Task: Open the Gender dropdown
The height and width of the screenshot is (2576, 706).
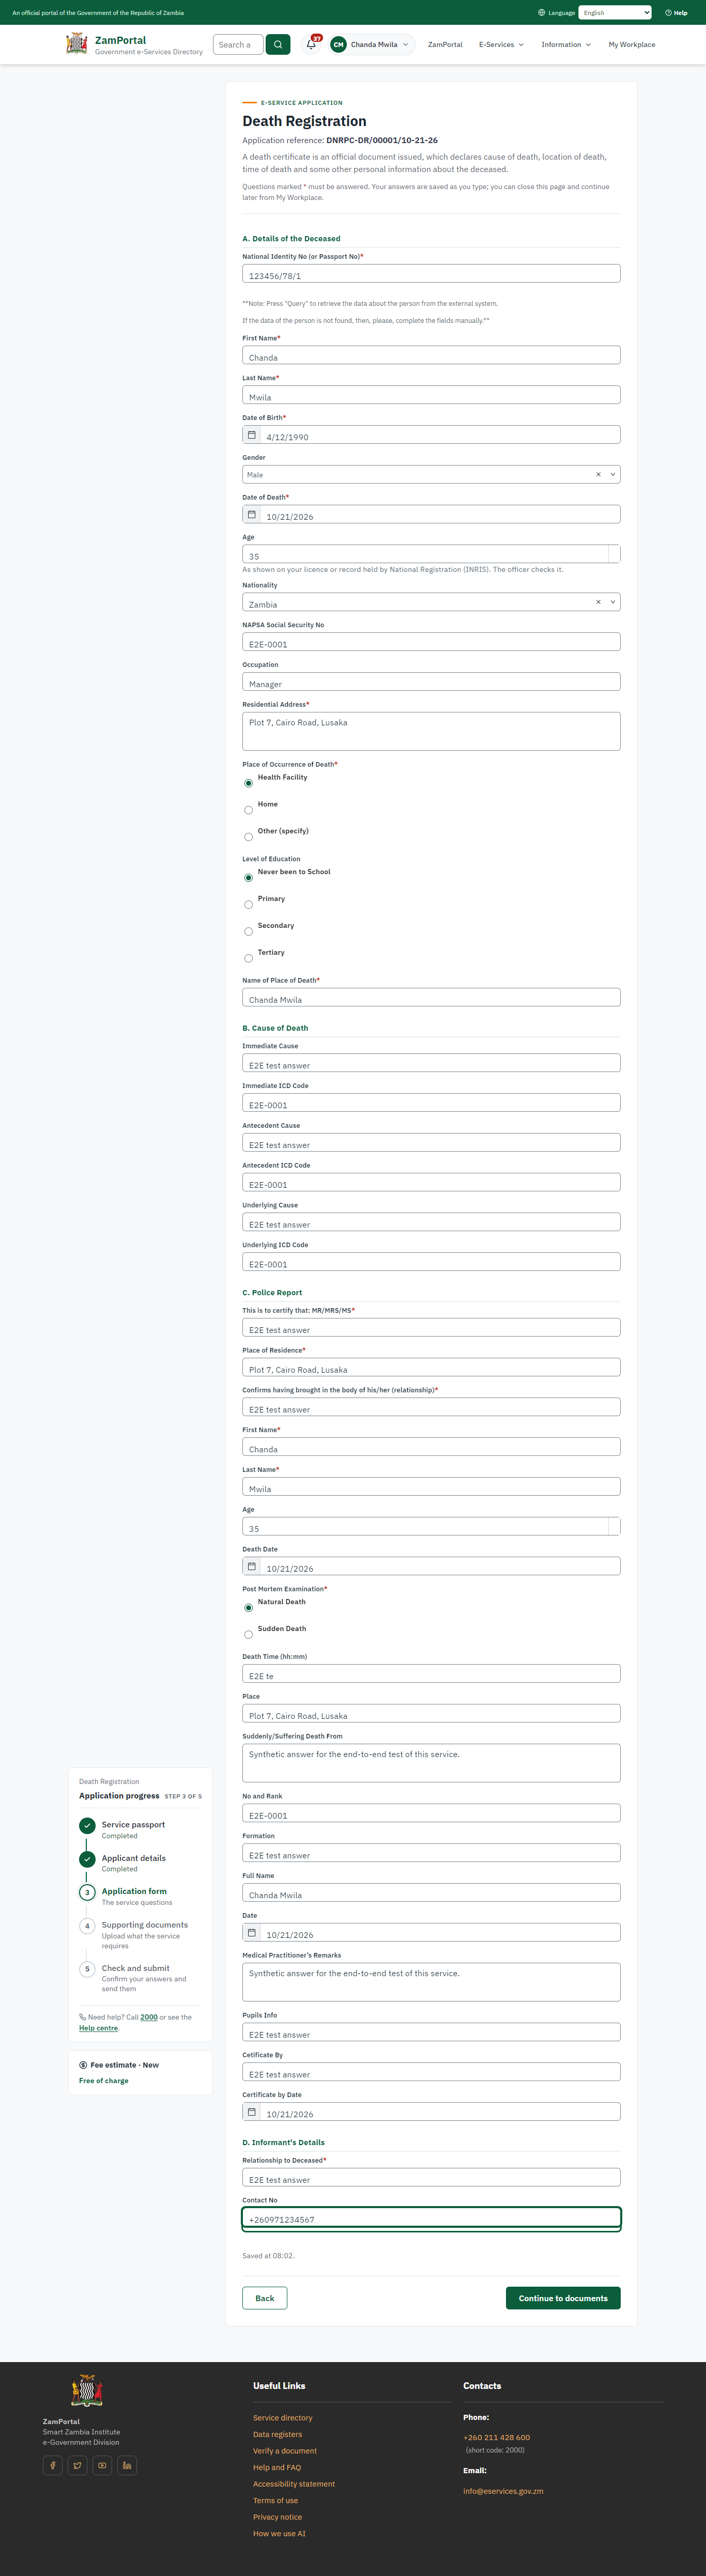Action: 431,474
